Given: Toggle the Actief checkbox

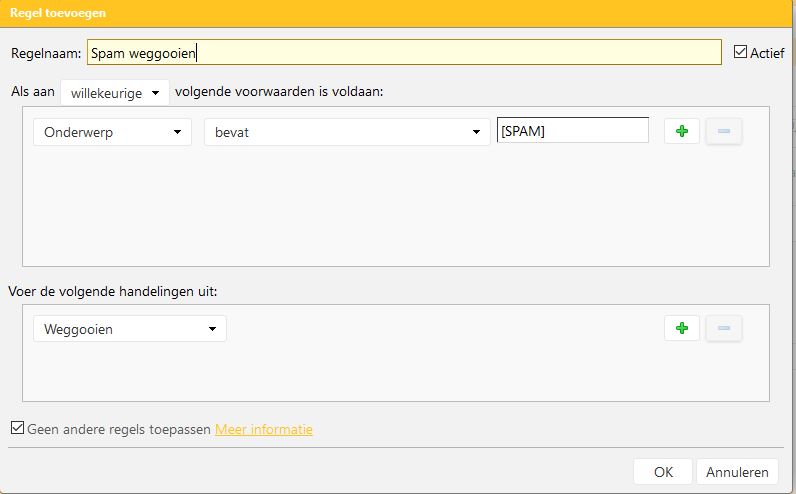Looking at the screenshot, I should [x=741, y=52].
